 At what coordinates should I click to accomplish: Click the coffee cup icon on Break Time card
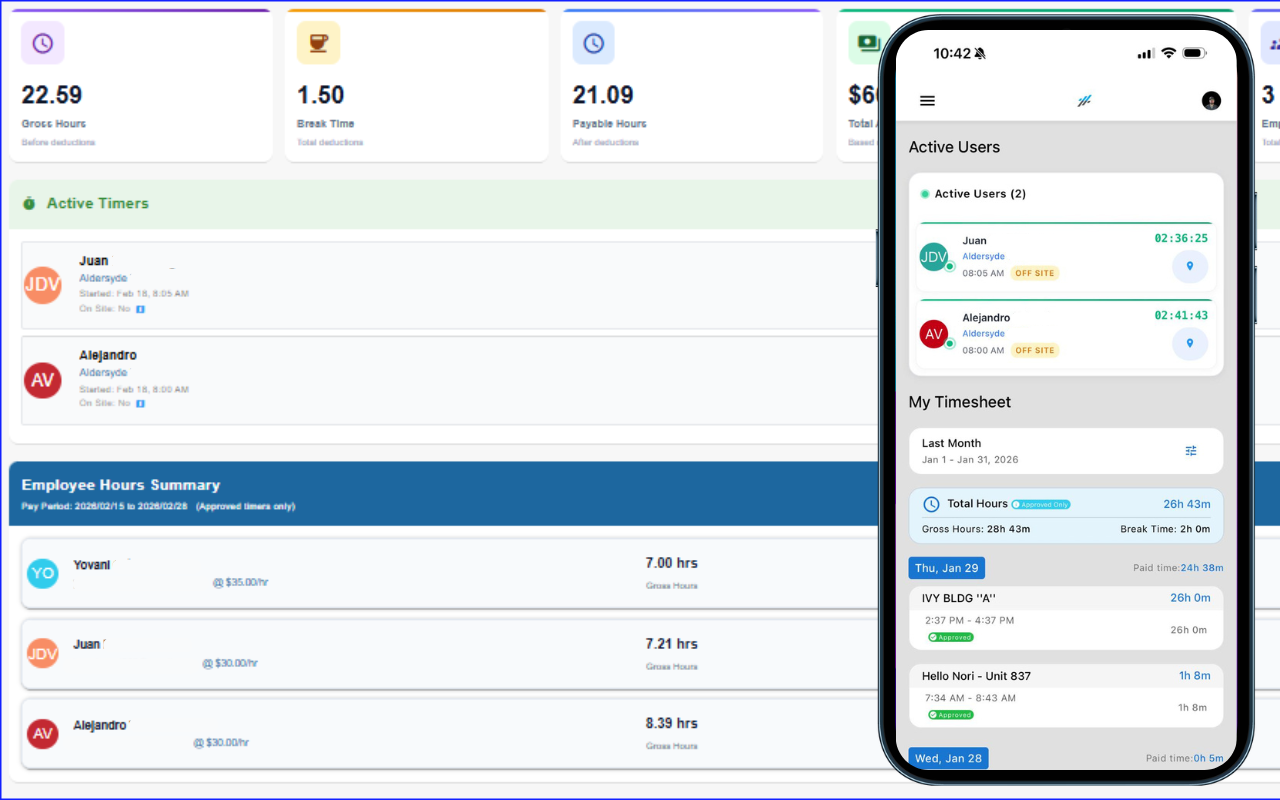pyautogui.click(x=318, y=42)
